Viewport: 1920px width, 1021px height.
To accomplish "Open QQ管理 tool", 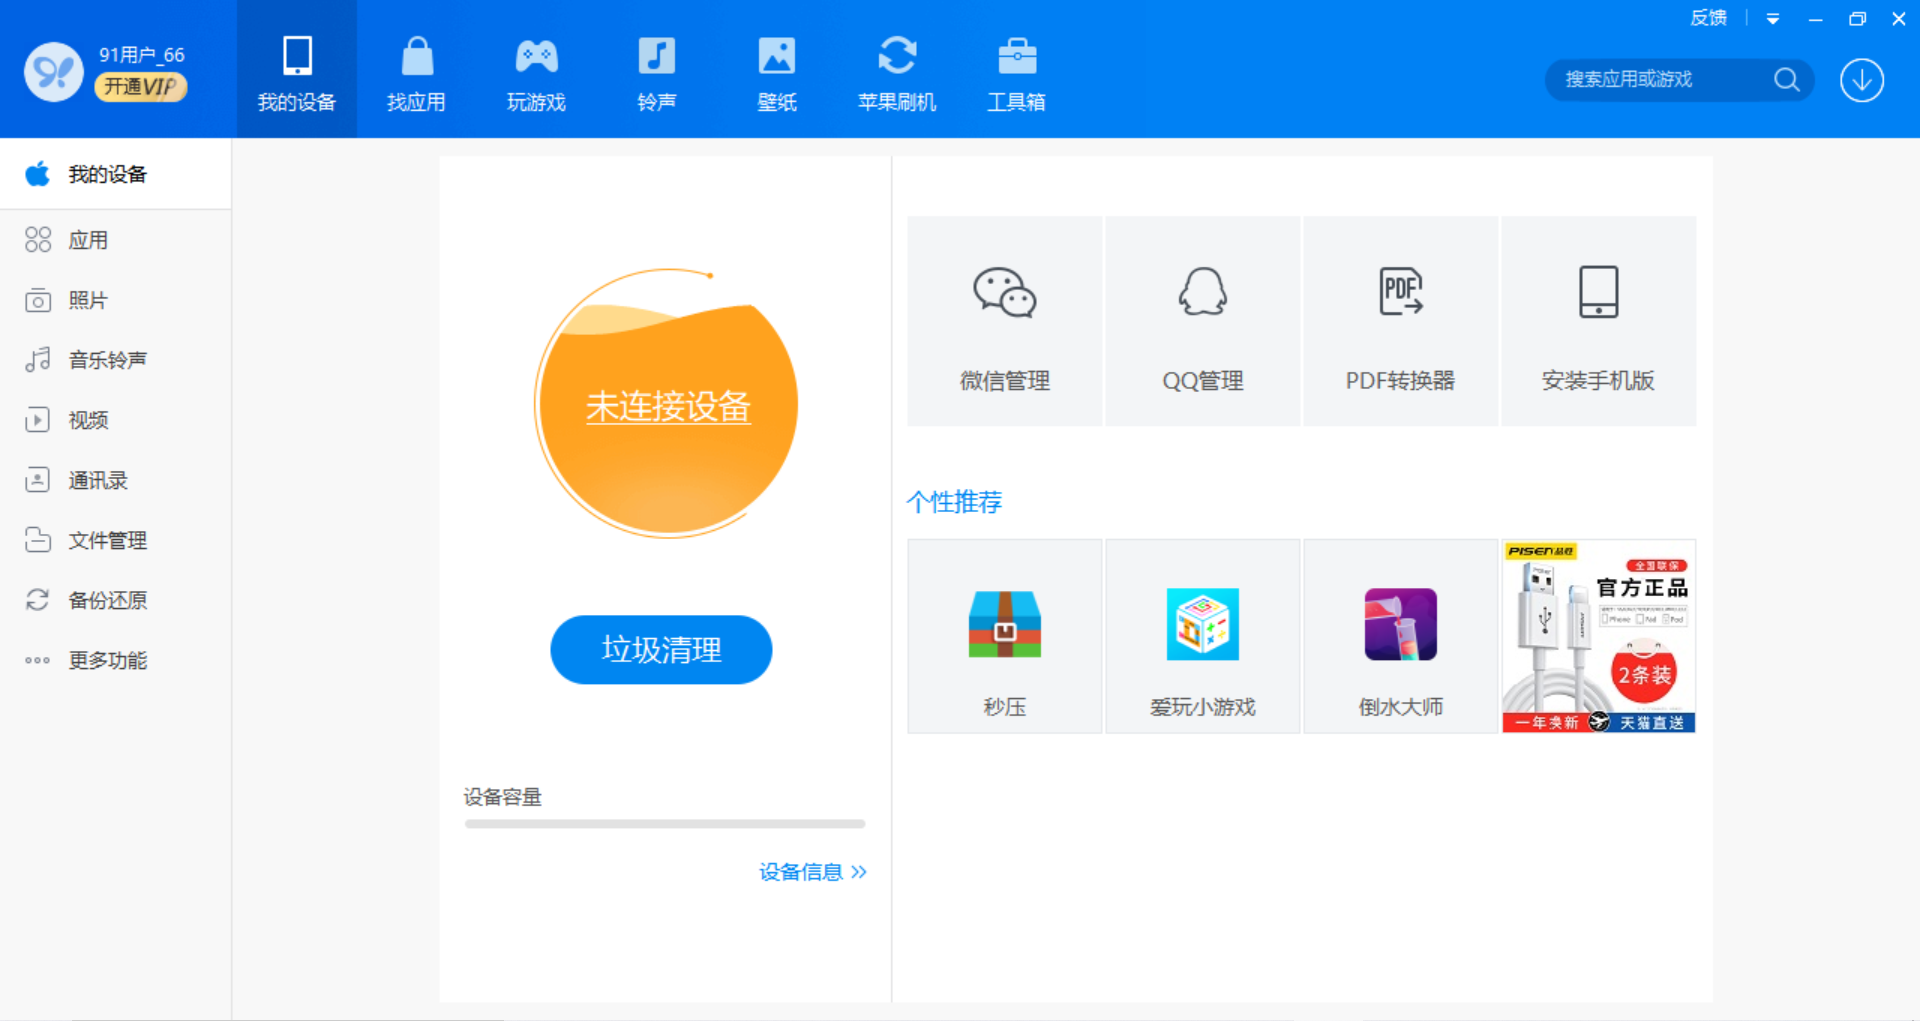I will point(1202,320).
